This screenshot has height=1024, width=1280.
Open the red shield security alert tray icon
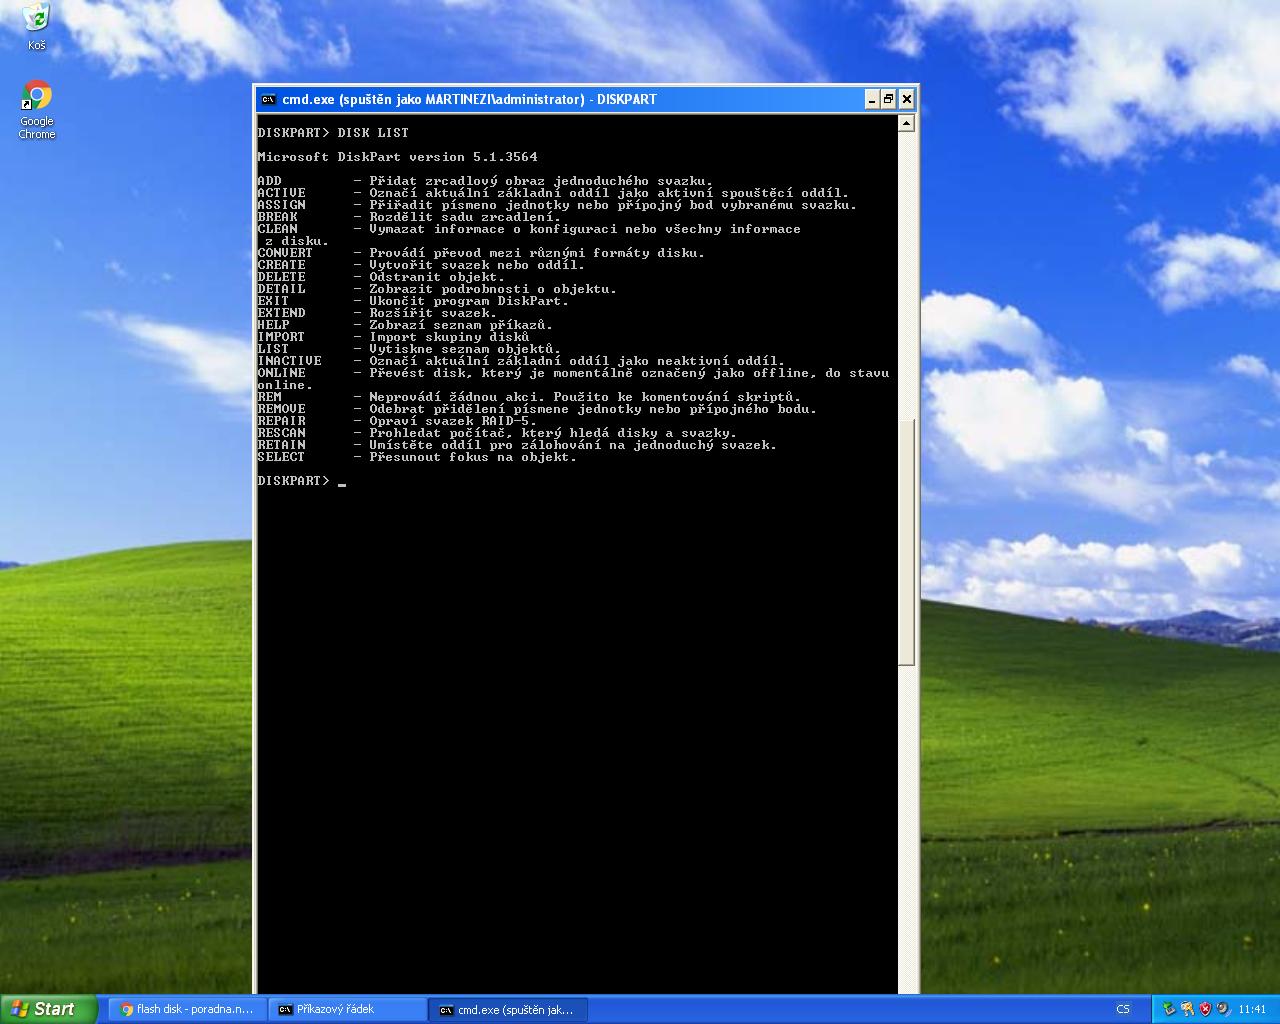[x=1205, y=1009]
